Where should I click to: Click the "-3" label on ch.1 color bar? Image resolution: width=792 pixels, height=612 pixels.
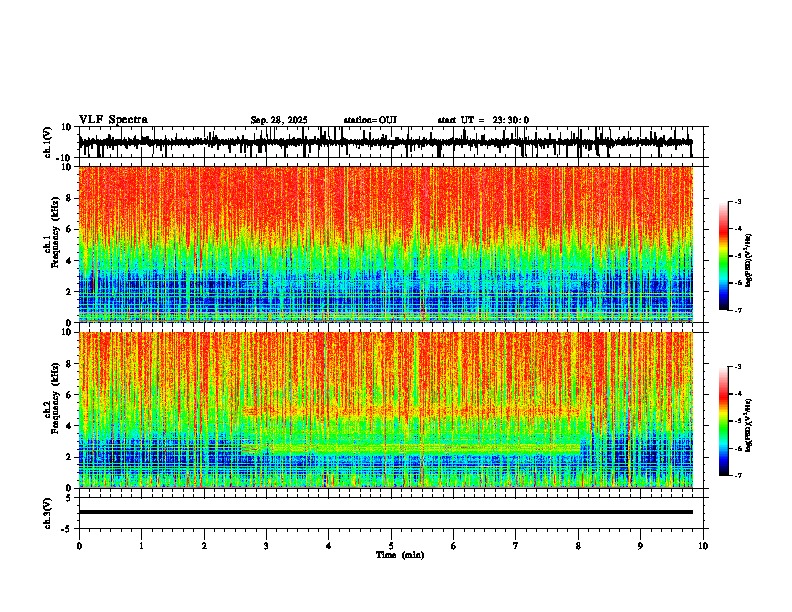pos(738,202)
